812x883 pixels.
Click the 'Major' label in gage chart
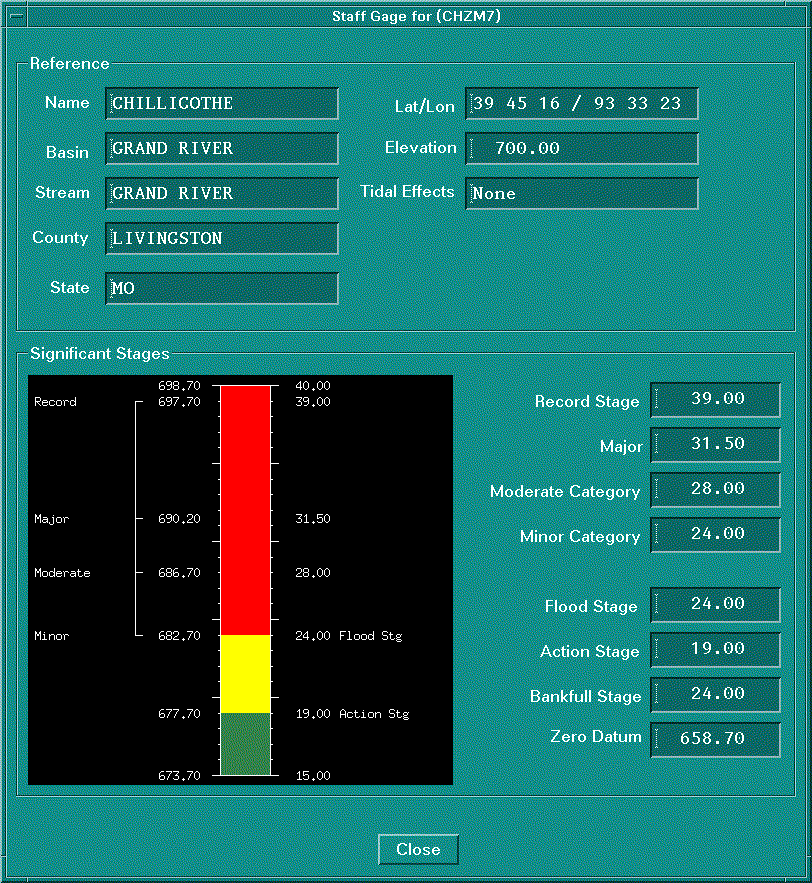pos(51,519)
